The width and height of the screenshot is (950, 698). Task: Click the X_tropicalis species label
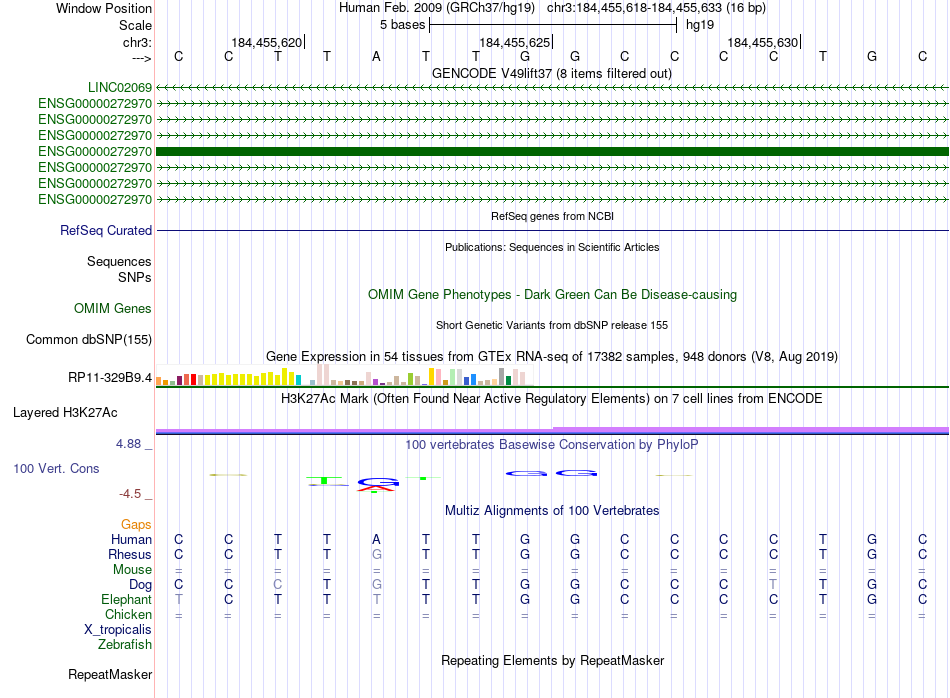point(118,630)
